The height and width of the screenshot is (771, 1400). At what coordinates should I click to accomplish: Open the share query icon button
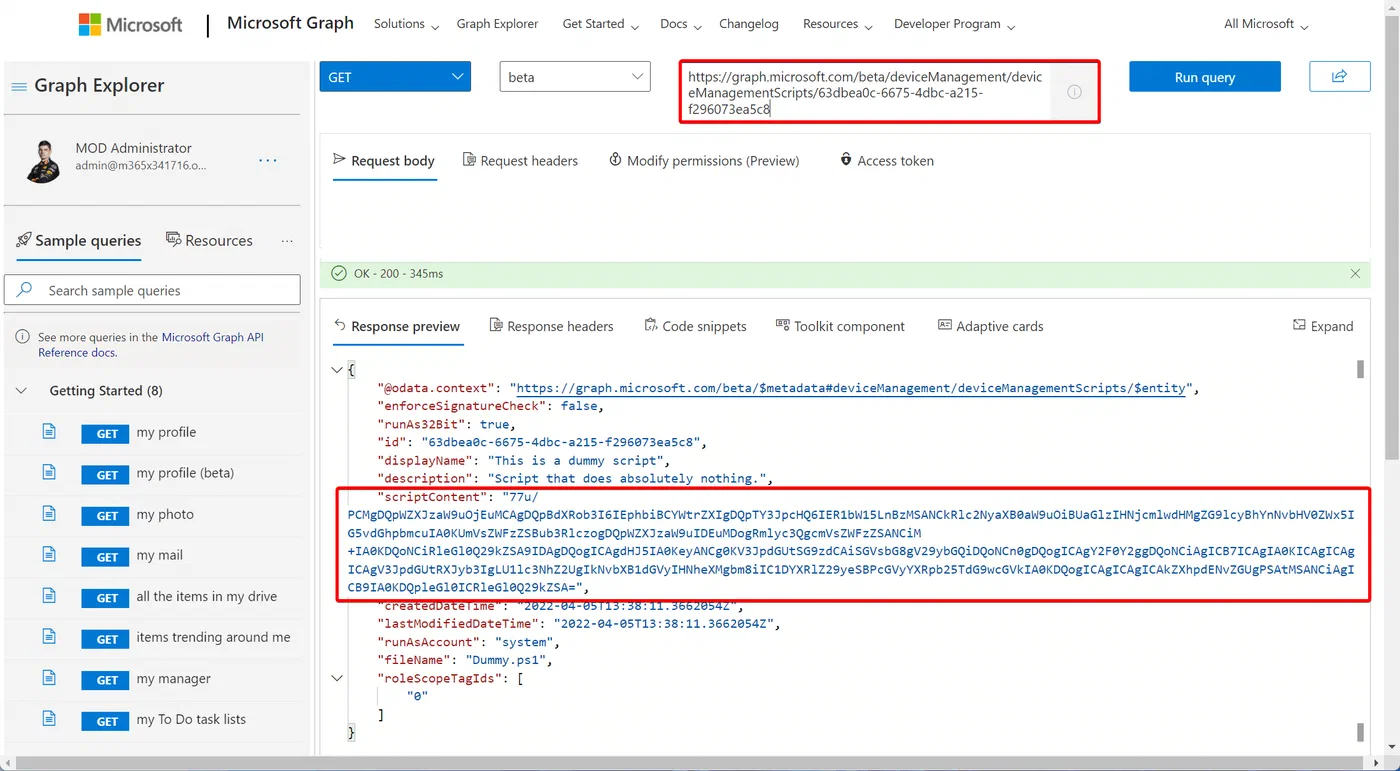(x=1339, y=76)
